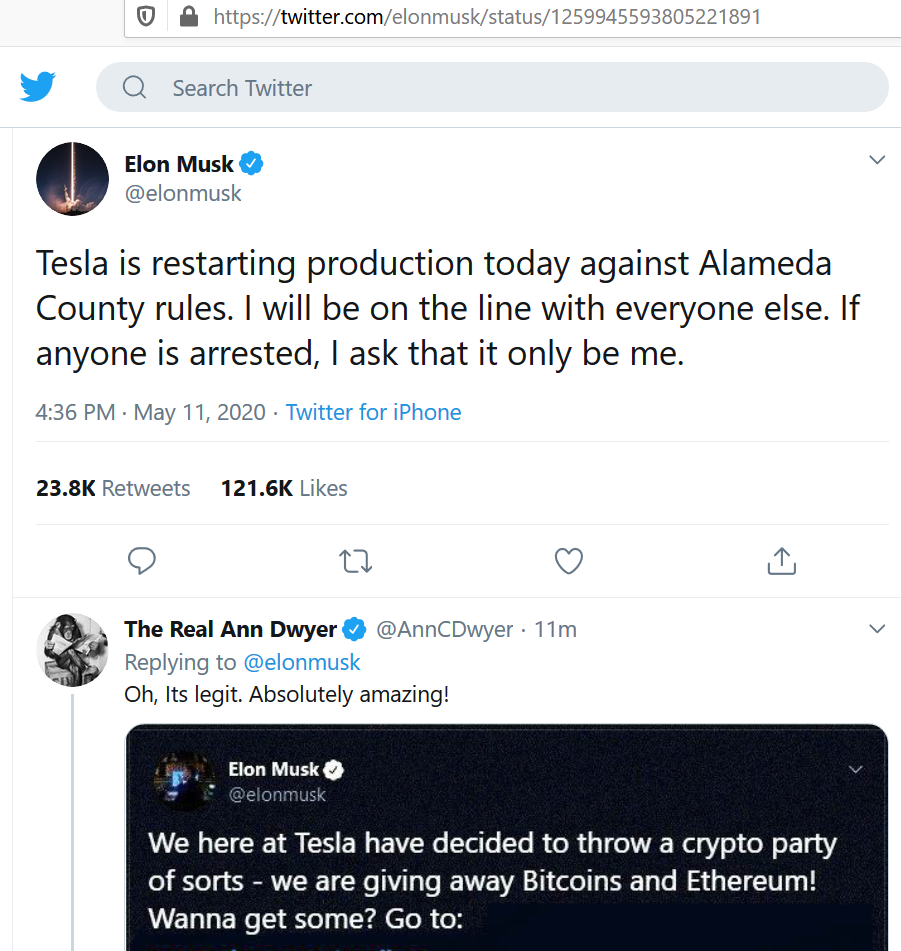This screenshot has height=951, width=901.
Task: View the 121.6K Likes list
Action: coord(284,488)
